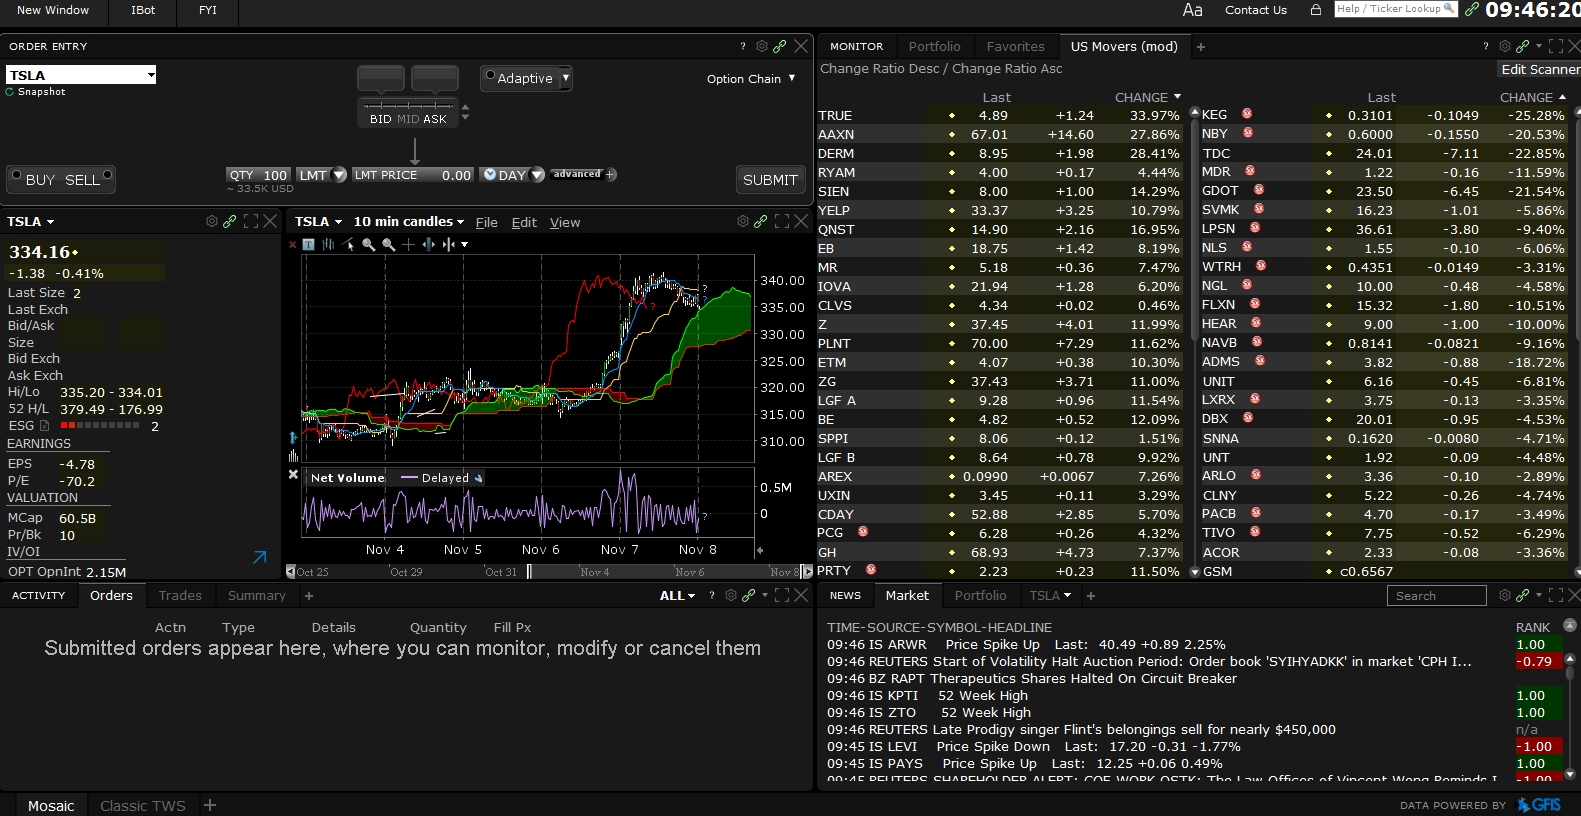Click the SUBMIT order button
Viewport: 1581px width, 816px height.
point(770,180)
